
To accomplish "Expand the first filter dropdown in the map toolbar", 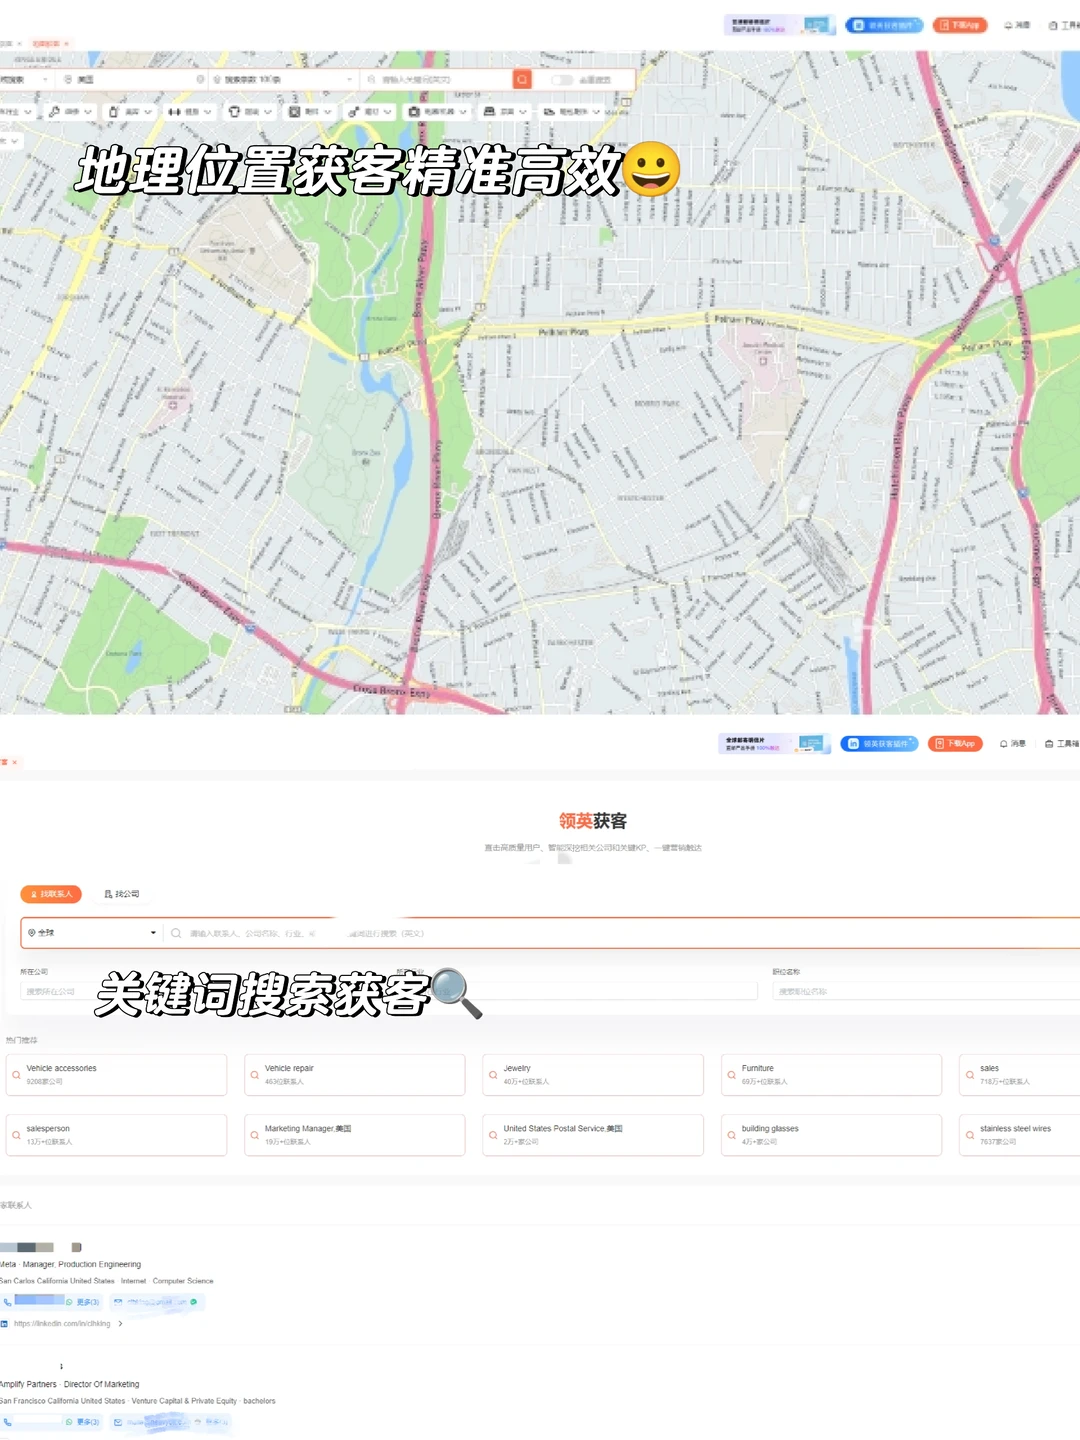I will [17, 112].
